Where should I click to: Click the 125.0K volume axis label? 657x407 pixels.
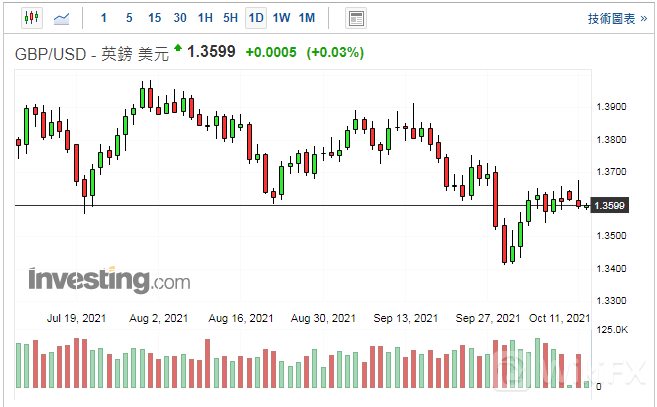coord(612,329)
